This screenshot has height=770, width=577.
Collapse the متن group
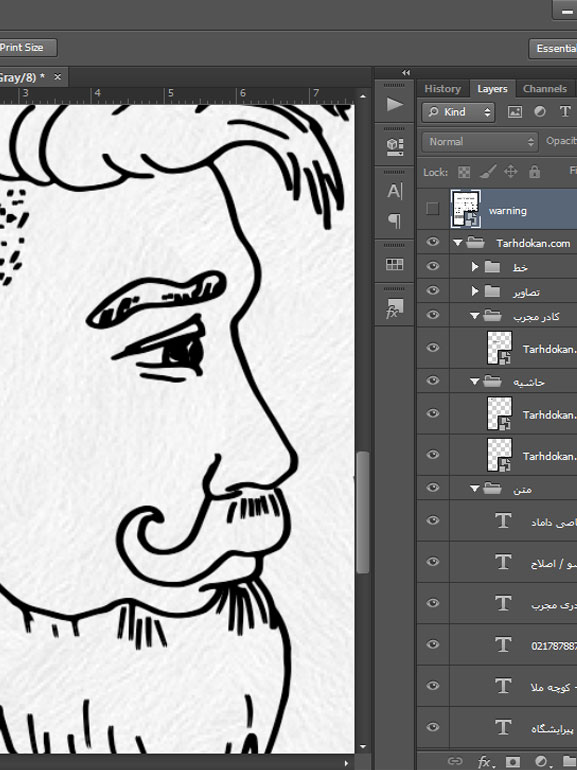point(474,488)
